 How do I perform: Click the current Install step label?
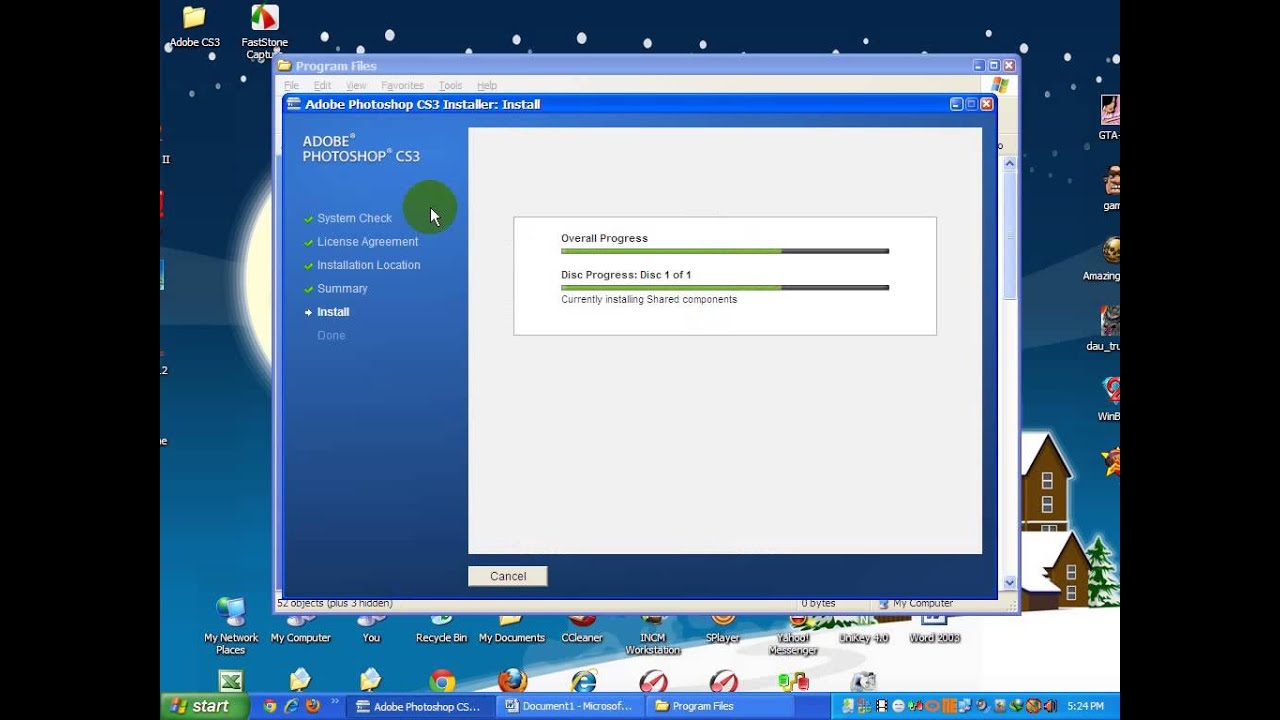point(333,312)
